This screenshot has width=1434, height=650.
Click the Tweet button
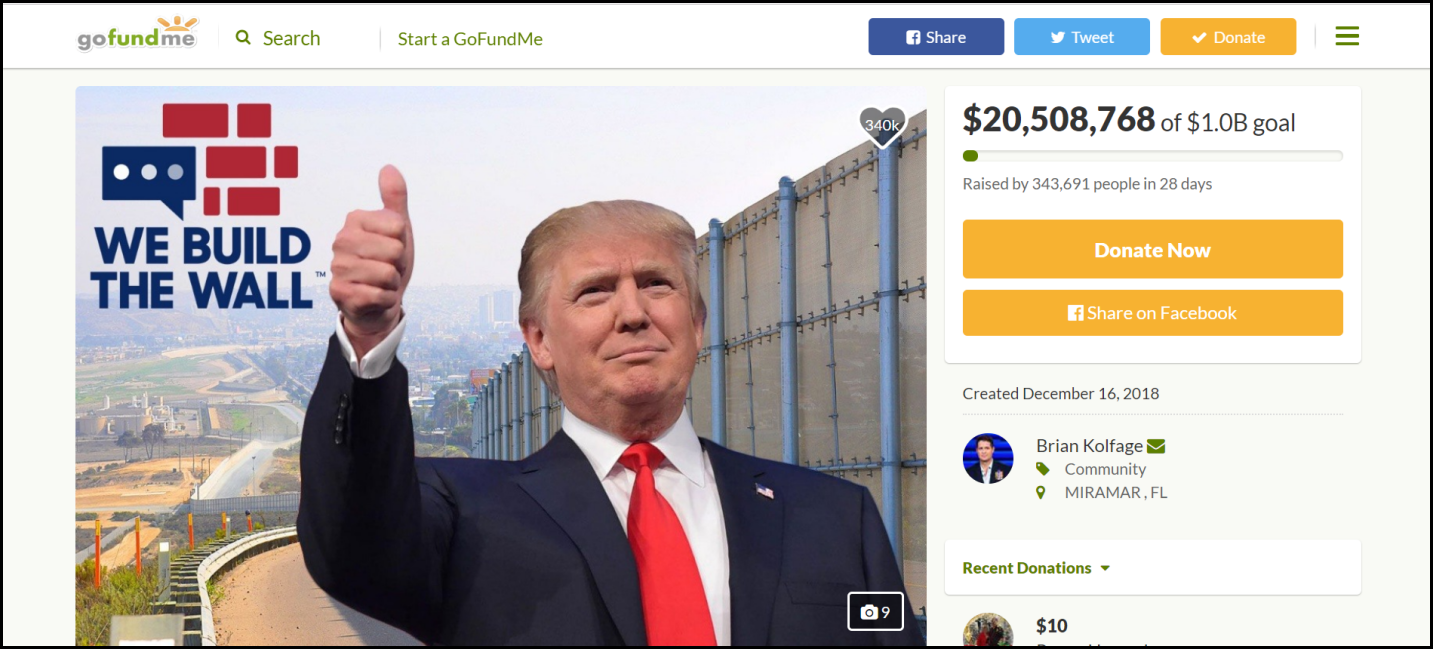(x=1082, y=37)
